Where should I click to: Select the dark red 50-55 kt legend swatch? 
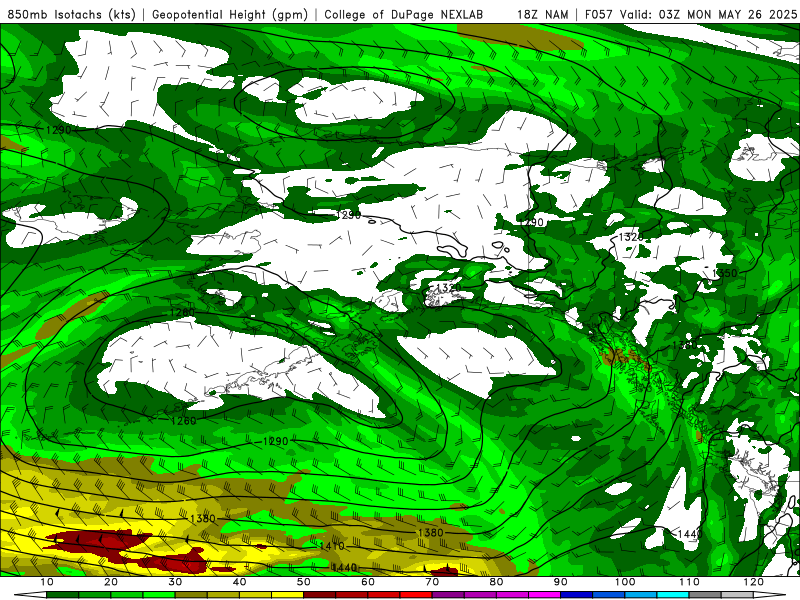[319, 595]
